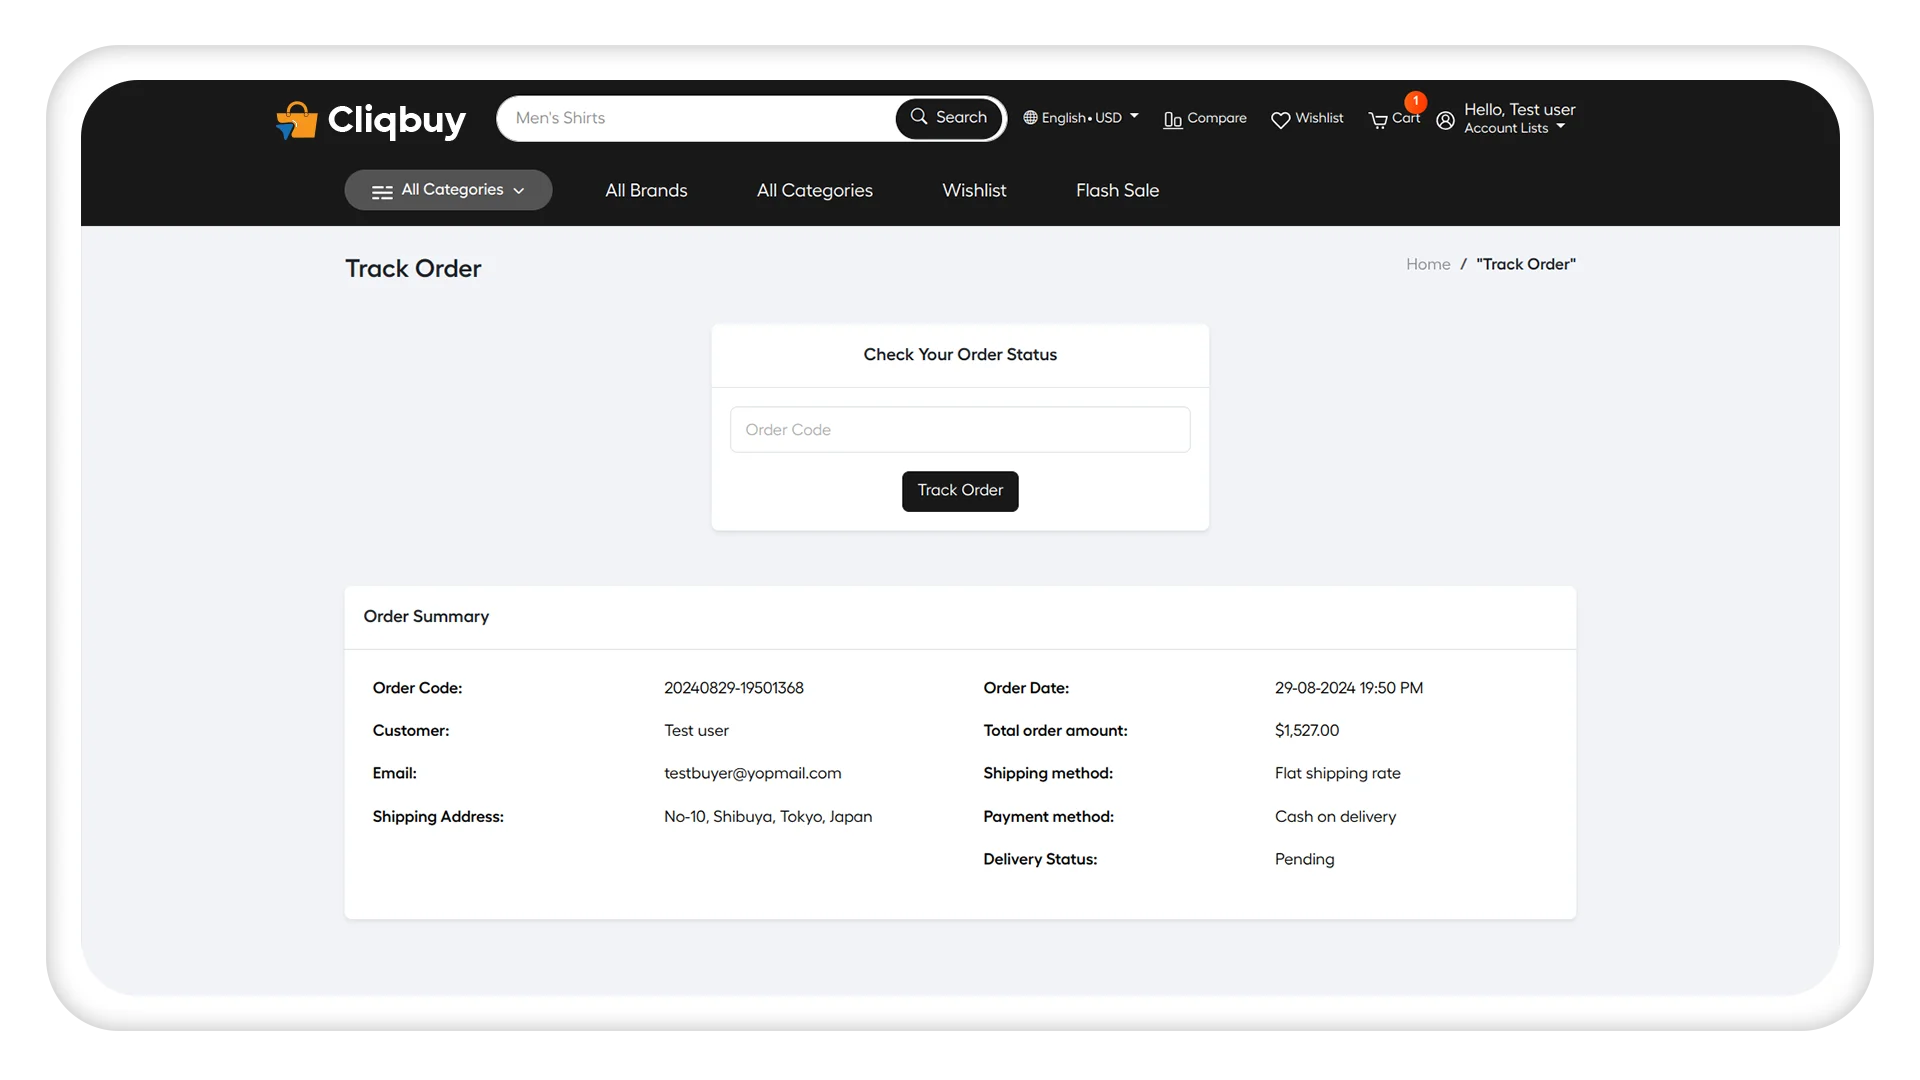
Task: Expand the English USD language dropdown
Action: (1079, 119)
